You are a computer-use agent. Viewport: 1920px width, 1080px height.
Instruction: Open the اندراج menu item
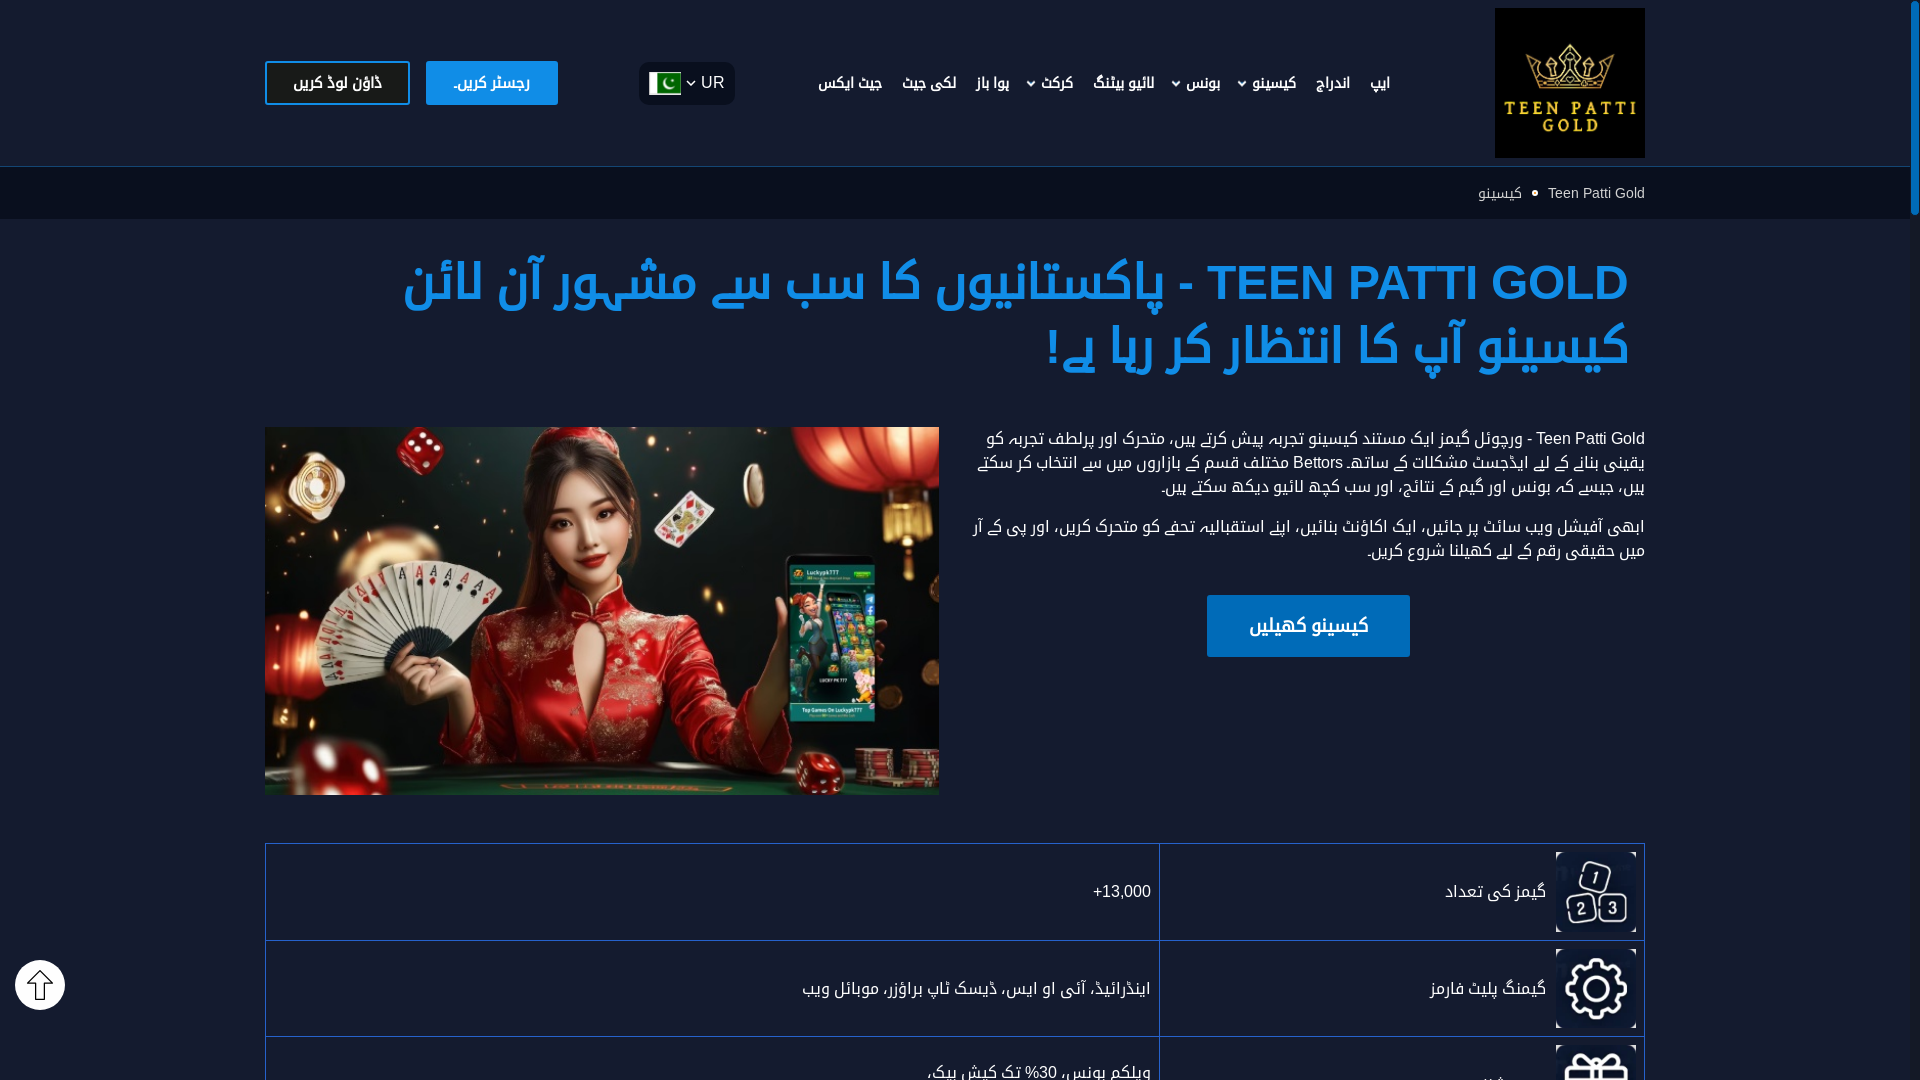coord(1333,83)
